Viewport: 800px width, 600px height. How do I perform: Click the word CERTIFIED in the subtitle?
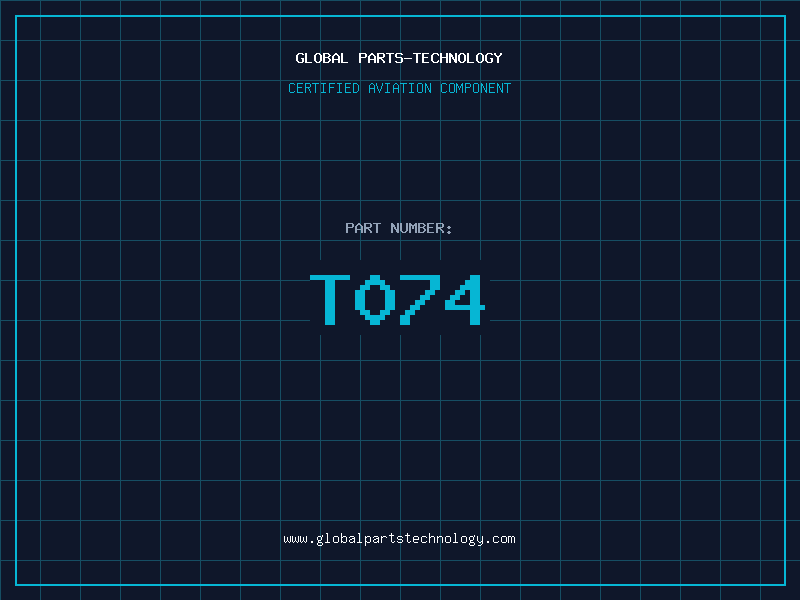pyautogui.click(x=324, y=88)
